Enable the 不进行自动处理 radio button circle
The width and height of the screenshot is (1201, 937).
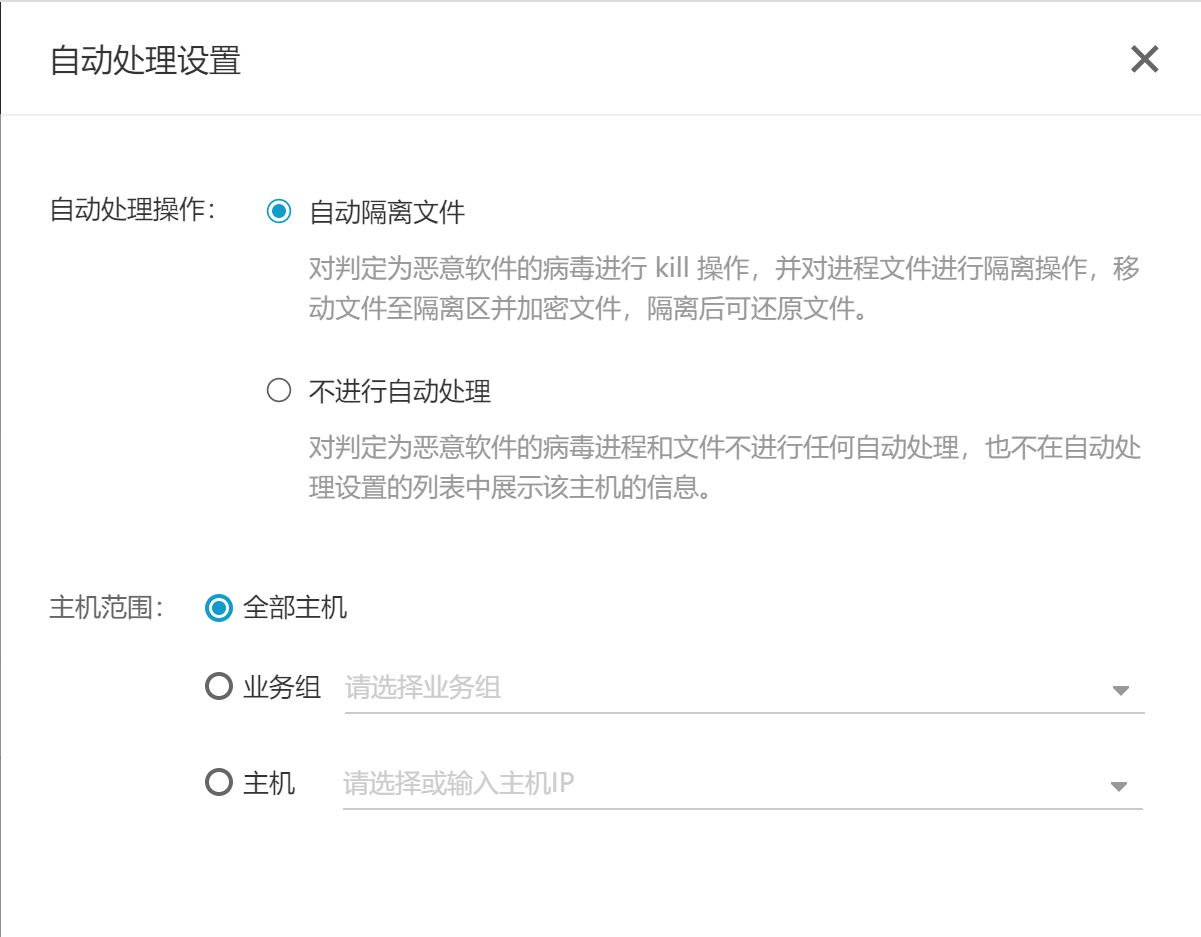279,391
